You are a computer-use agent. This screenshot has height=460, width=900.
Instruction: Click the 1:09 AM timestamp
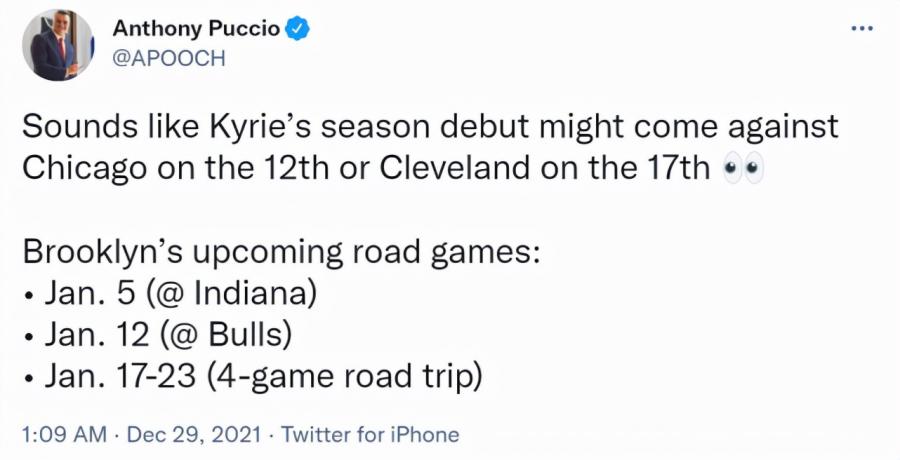click(x=64, y=434)
